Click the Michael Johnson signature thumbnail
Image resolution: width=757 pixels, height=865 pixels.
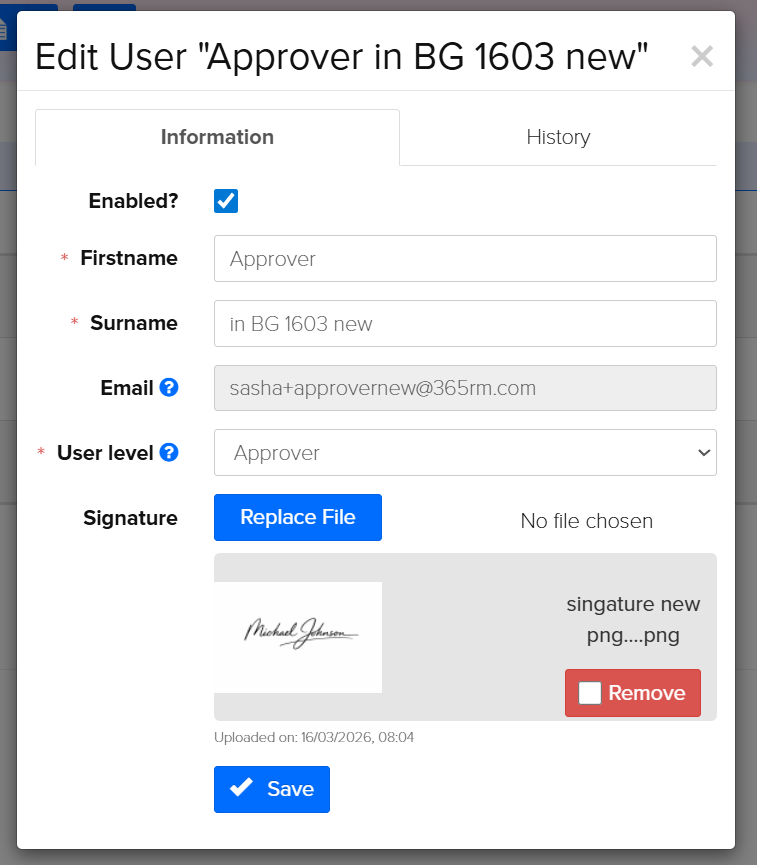(x=298, y=637)
